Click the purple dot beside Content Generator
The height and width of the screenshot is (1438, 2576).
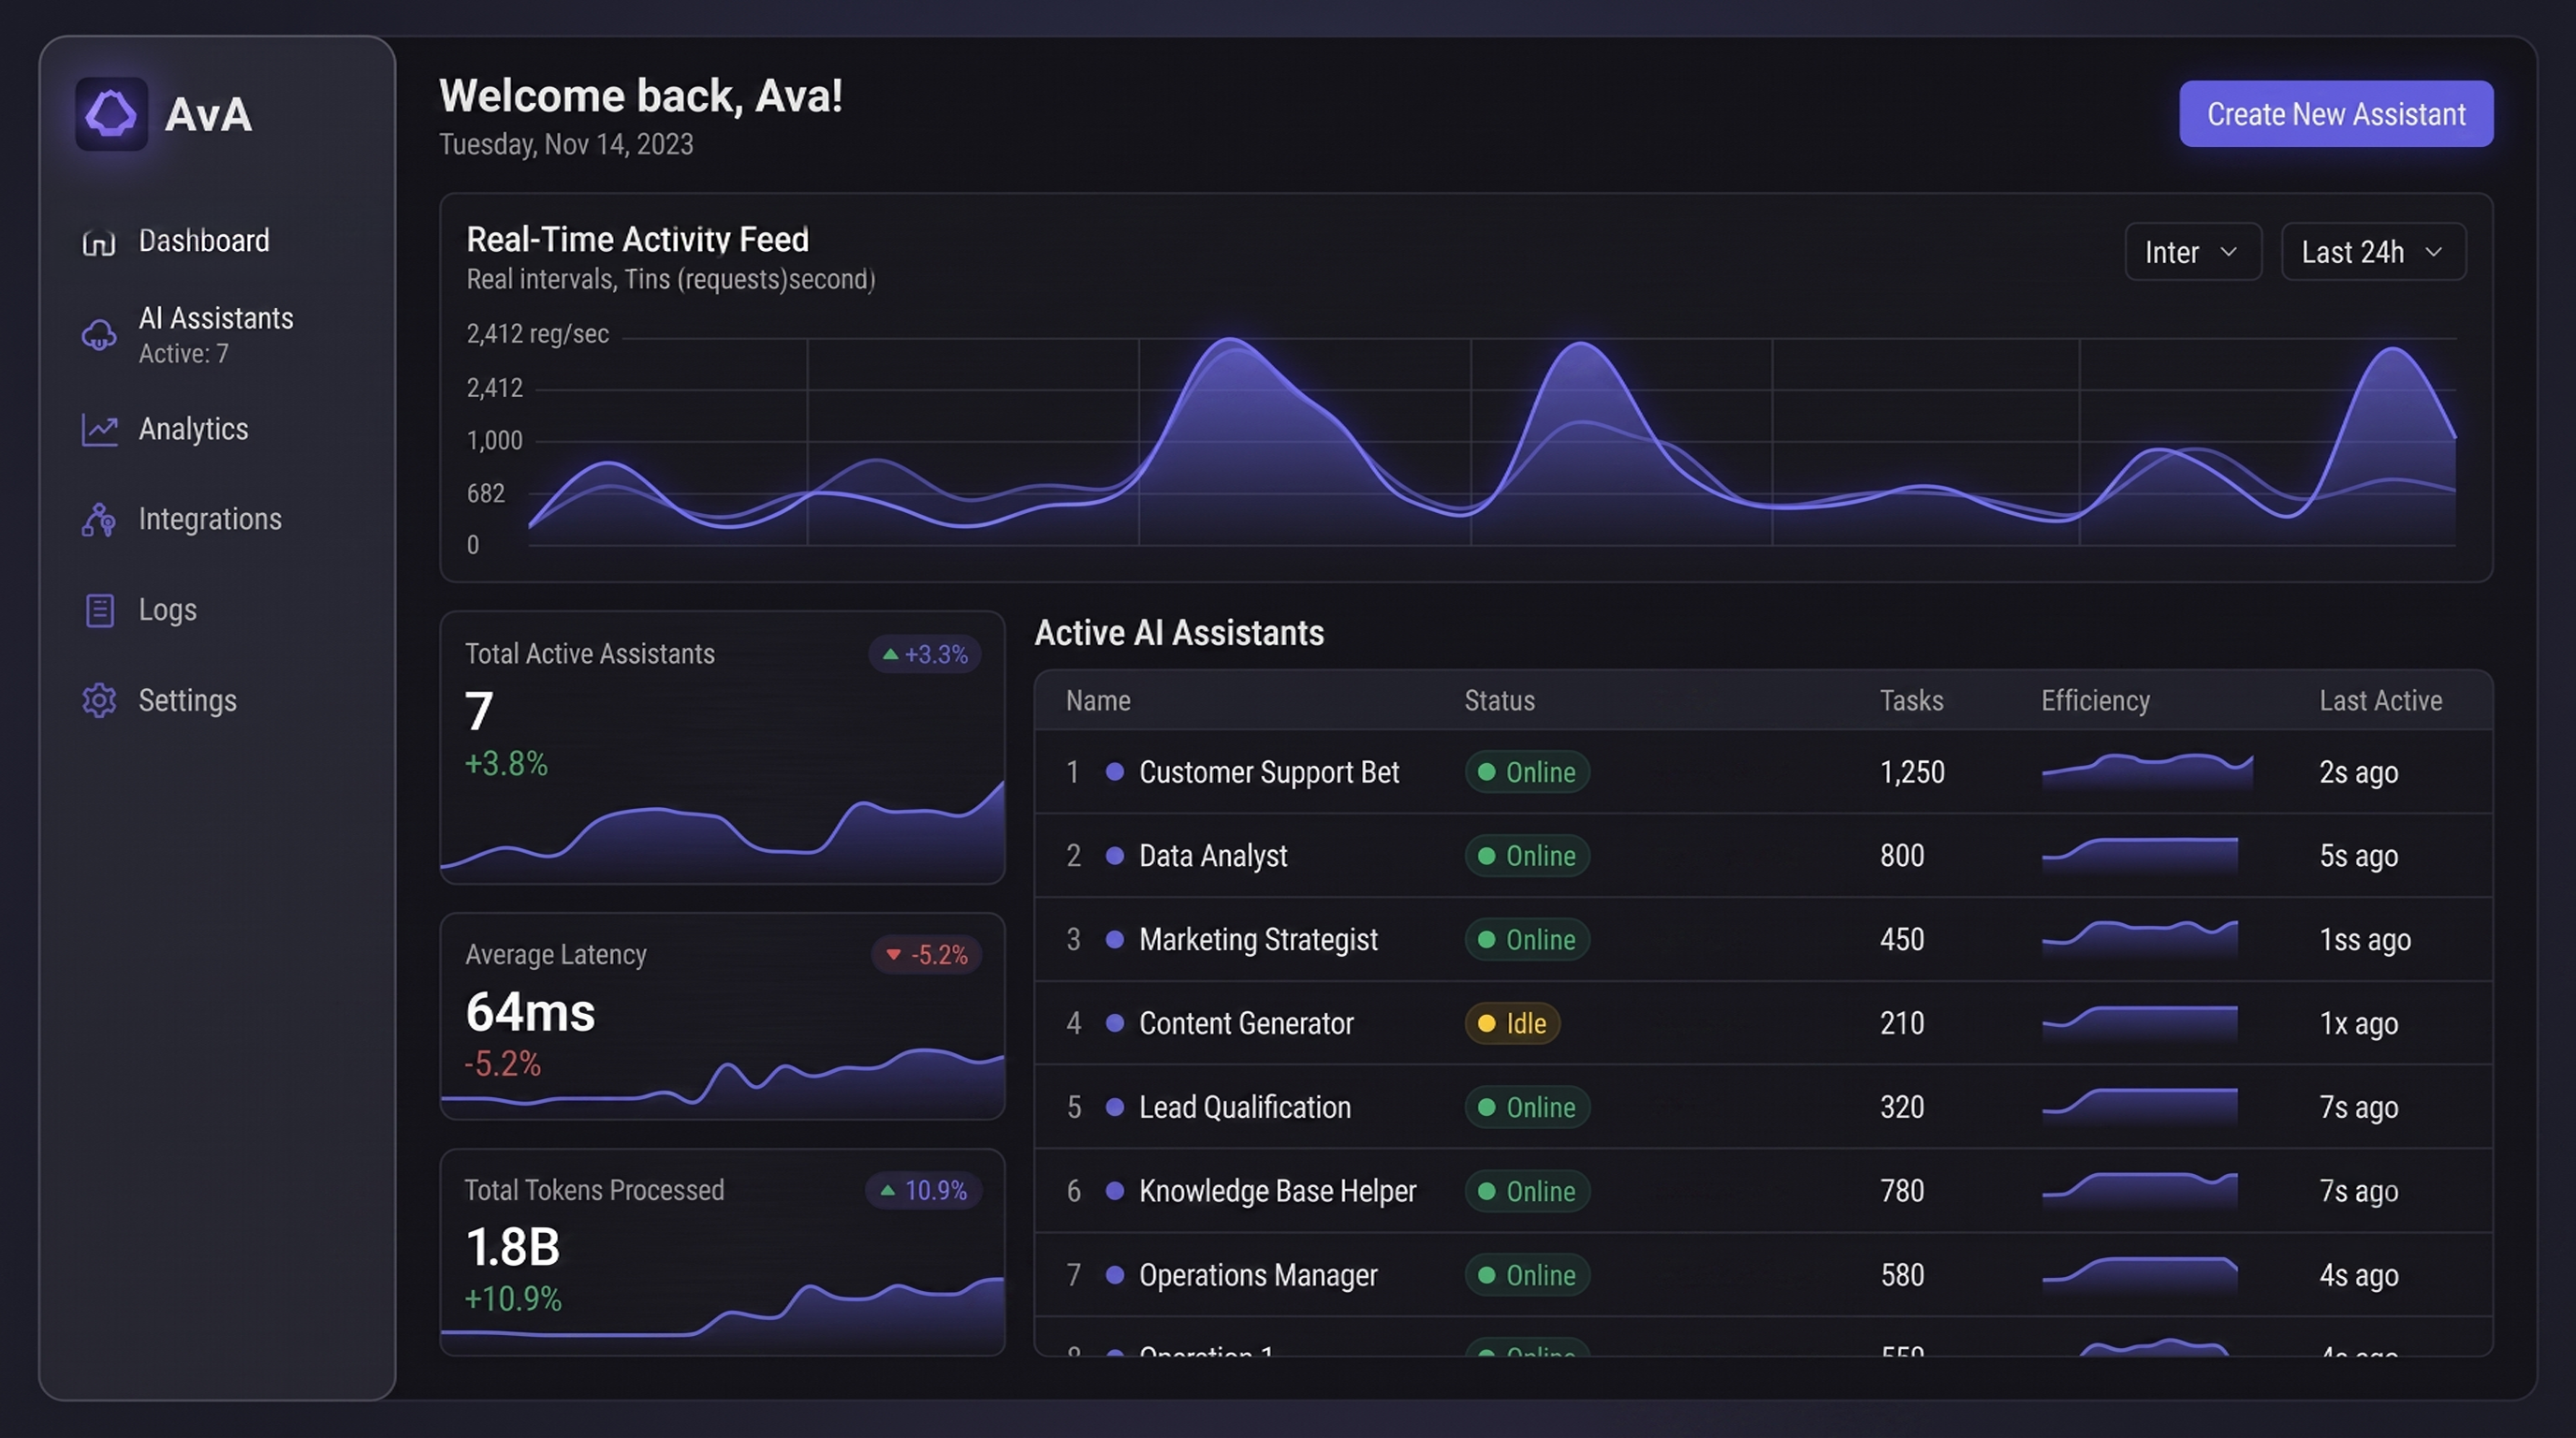coord(1114,1024)
